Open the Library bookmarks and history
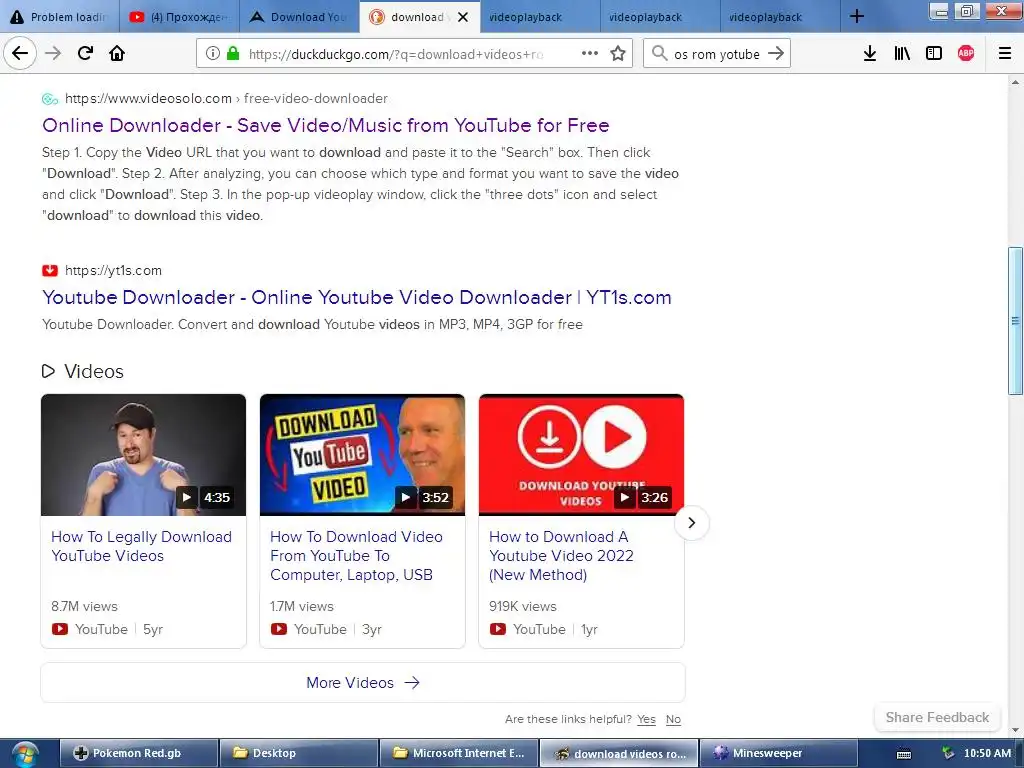This screenshot has width=1024, height=768. (x=902, y=54)
